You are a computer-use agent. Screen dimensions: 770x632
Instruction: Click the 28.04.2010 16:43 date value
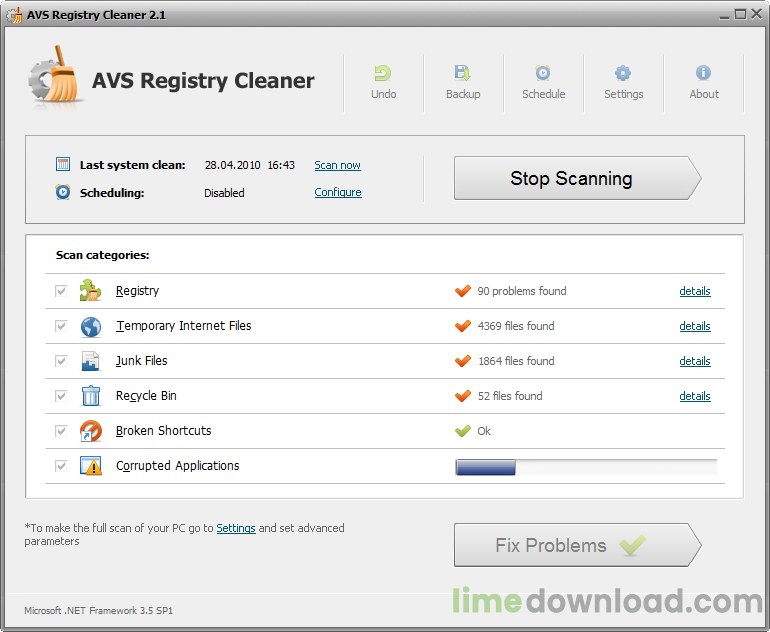pos(249,165)
